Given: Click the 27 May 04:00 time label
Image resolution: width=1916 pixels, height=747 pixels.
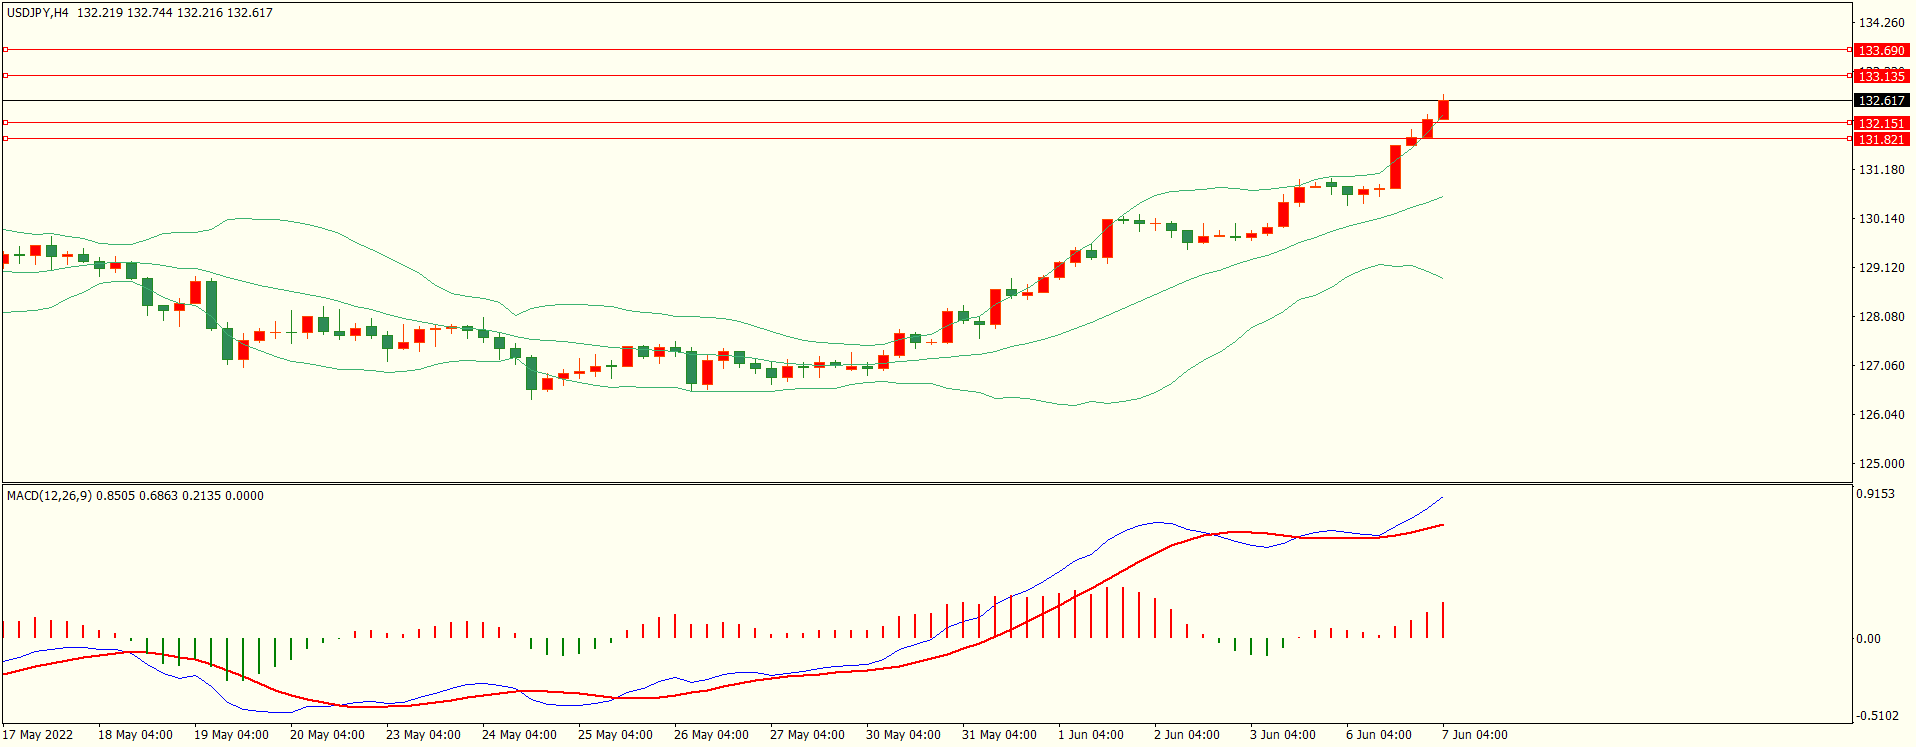Looking at the screenshot, I should [x=807, y=735].
